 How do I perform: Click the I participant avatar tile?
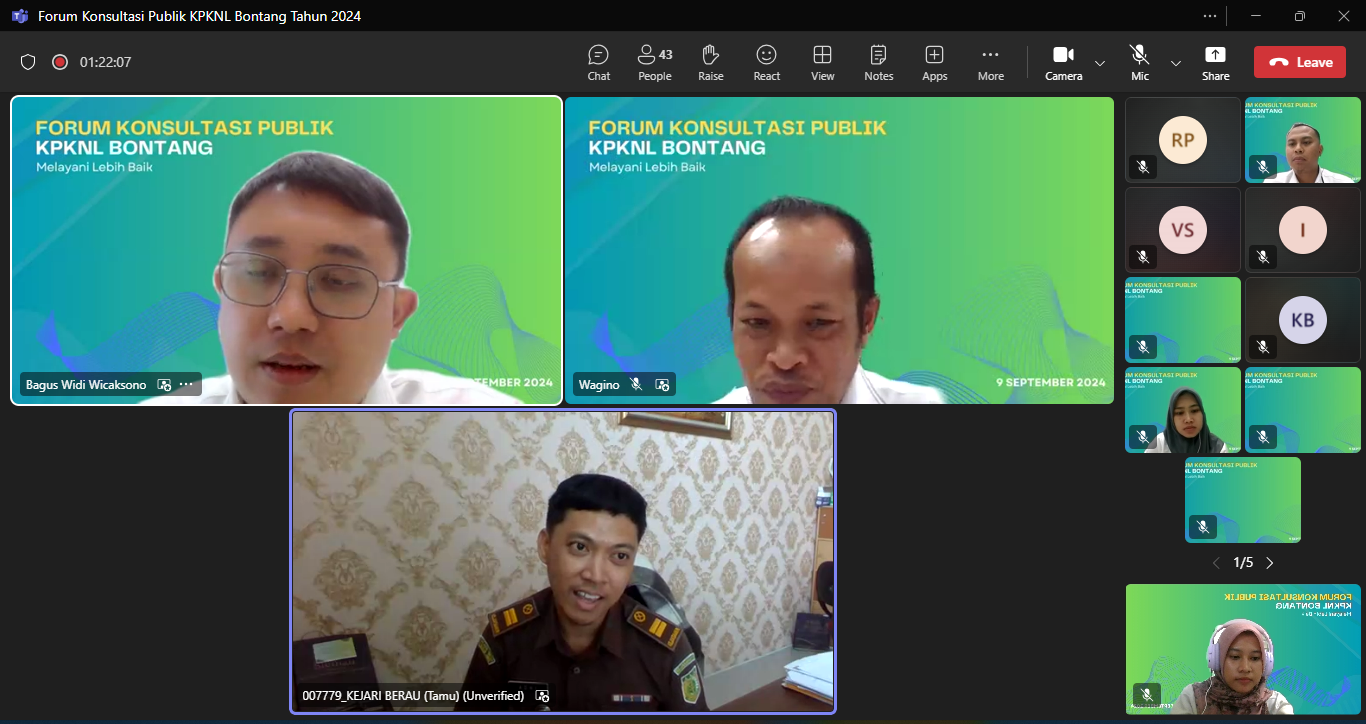click(x=1303, y=230)
